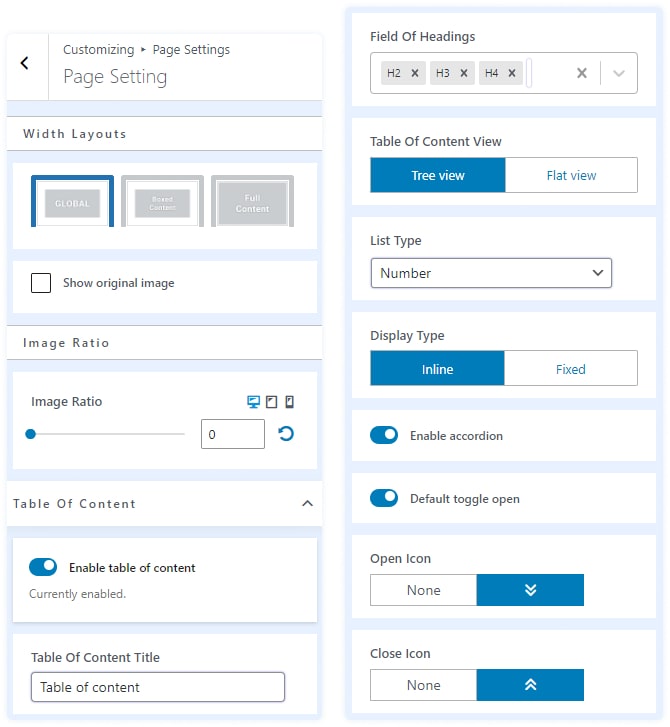Remove the H3 heading tag
The image size is (670, 727).
click(x=464, y=73)
